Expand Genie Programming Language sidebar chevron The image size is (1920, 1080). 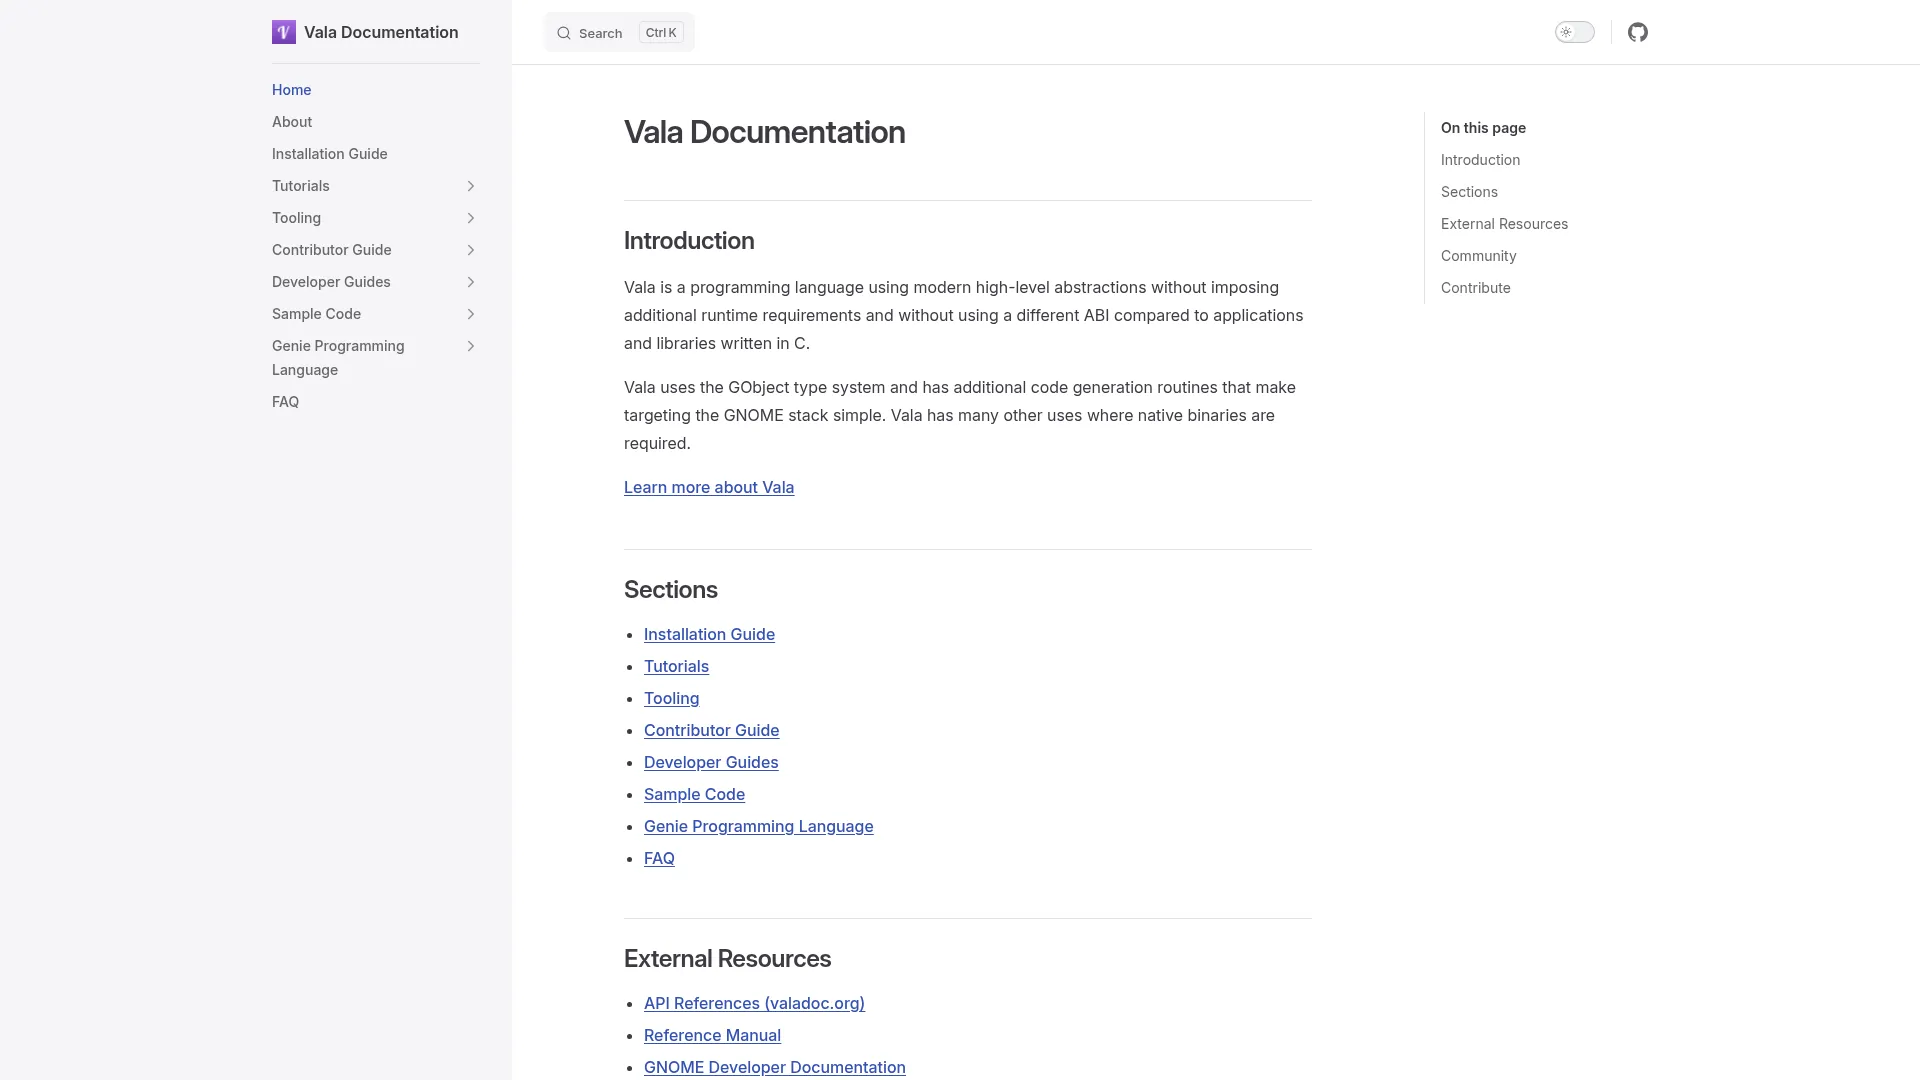coord(471,346)
